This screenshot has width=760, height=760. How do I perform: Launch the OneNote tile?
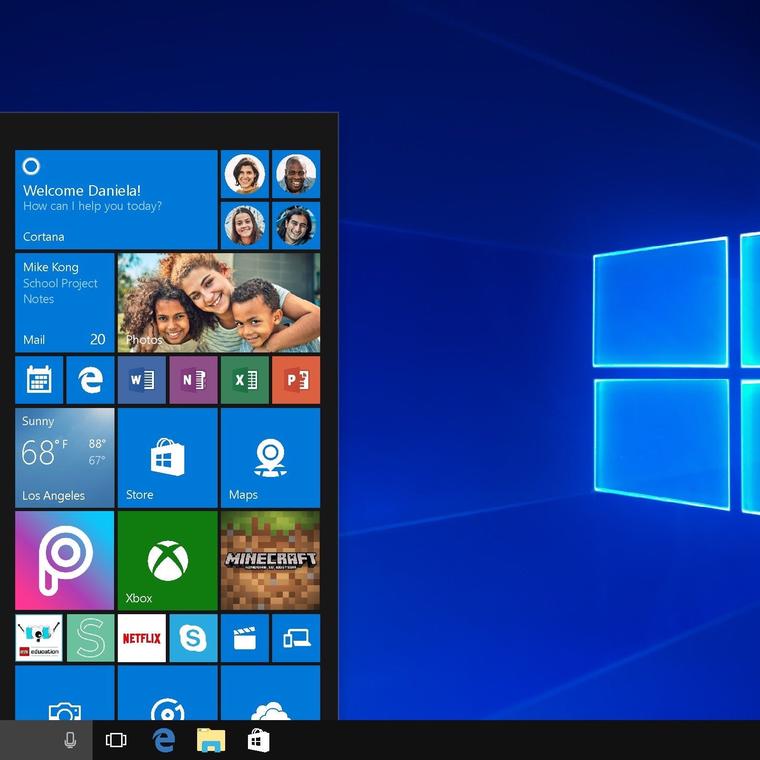[193, 380]
